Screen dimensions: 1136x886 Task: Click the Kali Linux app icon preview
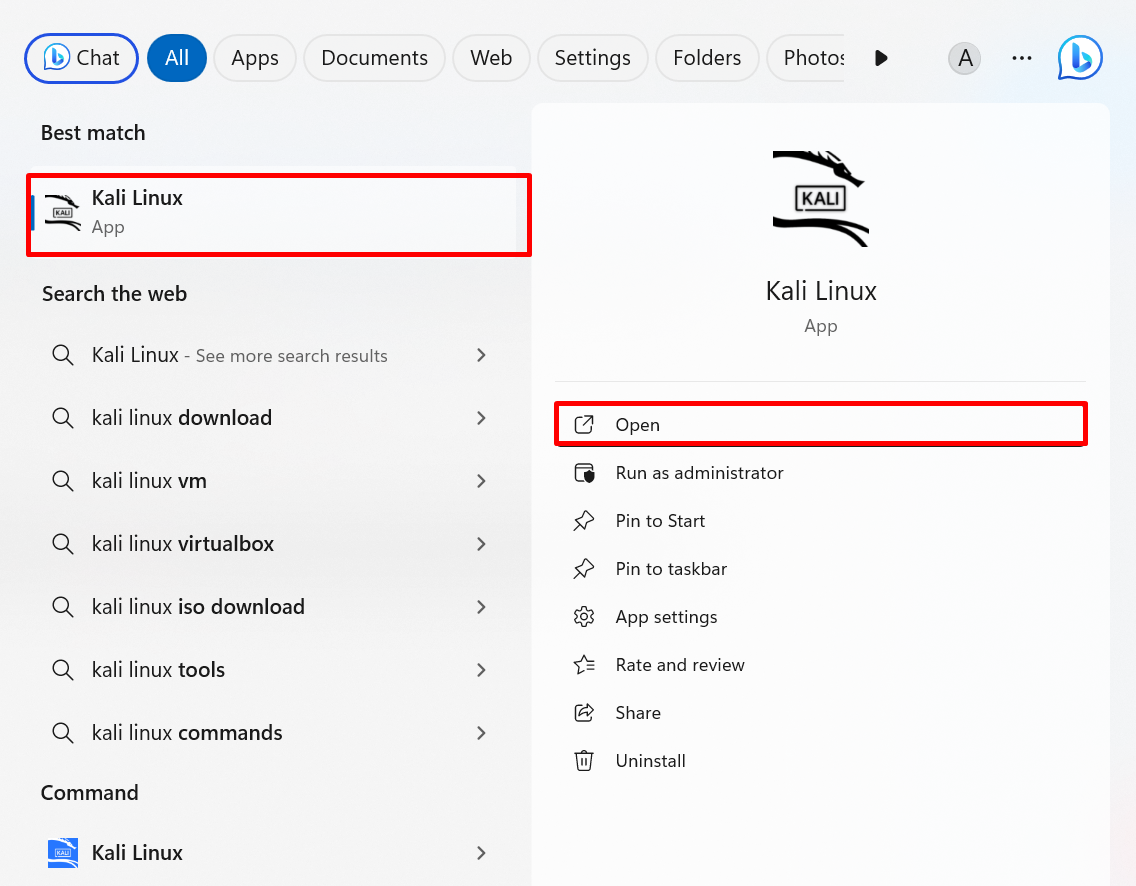pyautogui.click(x=820, y=197)
